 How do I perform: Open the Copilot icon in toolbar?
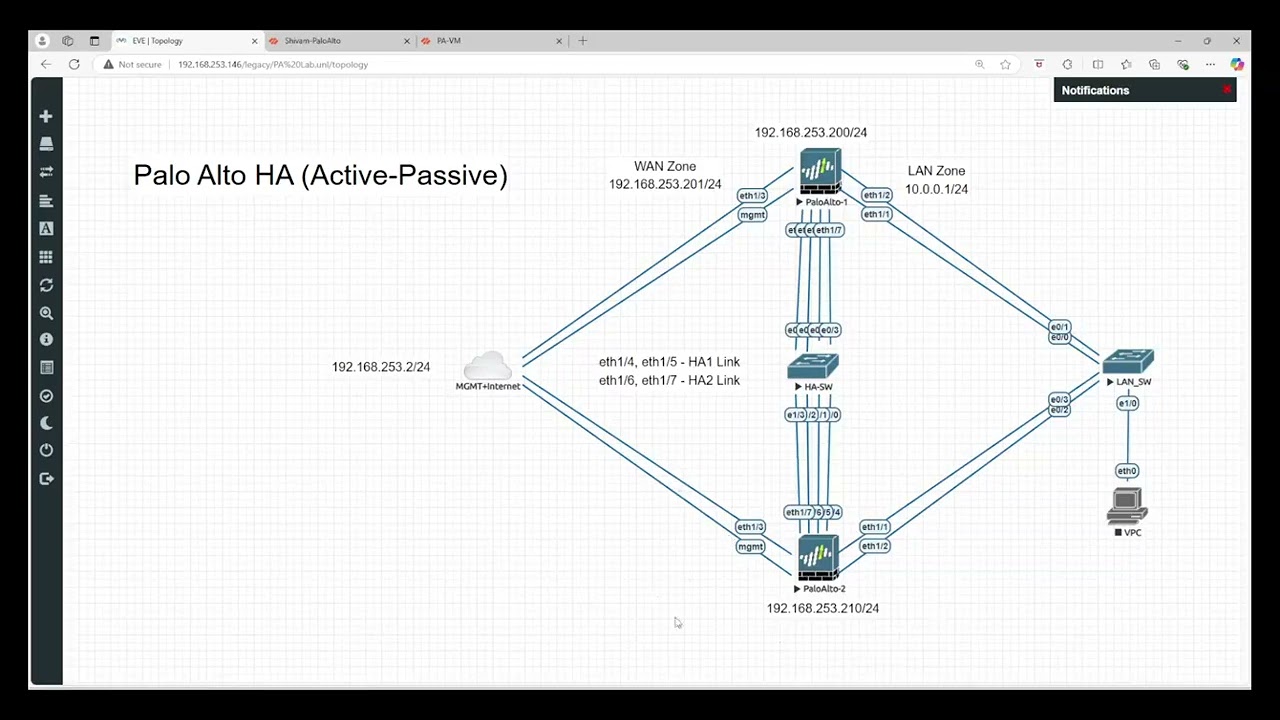1237,64
